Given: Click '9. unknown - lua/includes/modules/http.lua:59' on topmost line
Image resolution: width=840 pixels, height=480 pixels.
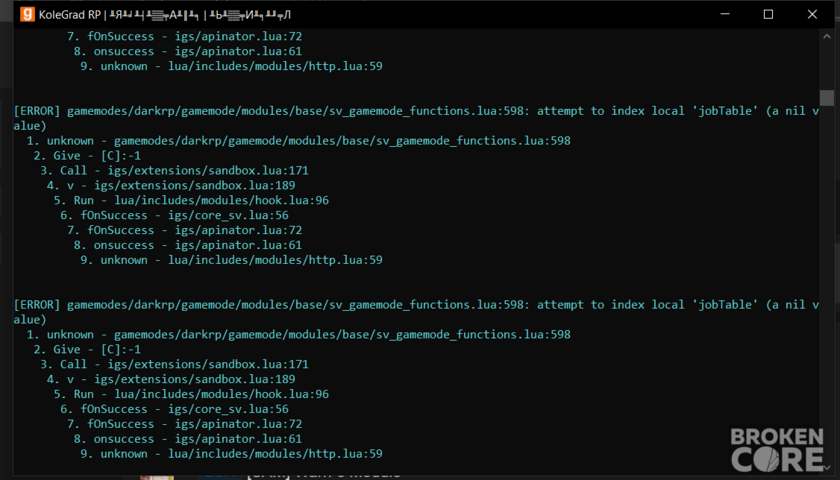Looking at the screenshot, I should pyautogui.click(x=231, y=66).
